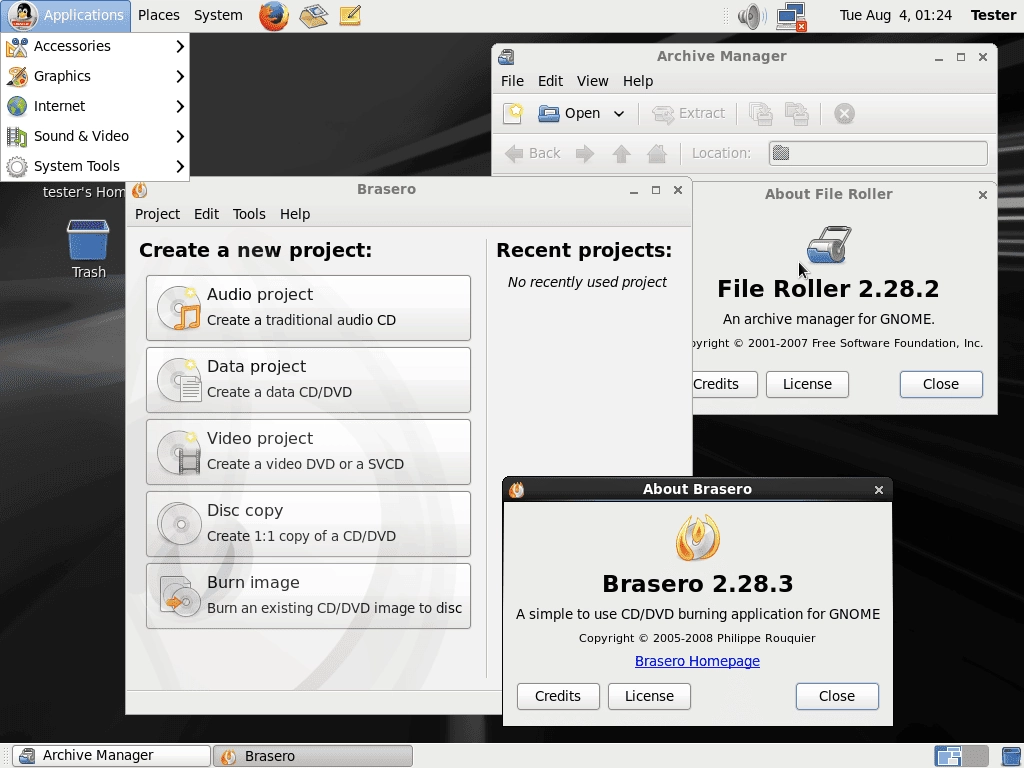This screenshot has width=1024, height=768.
Task: Click the volume speaker icon
Action: coord(752,16)
